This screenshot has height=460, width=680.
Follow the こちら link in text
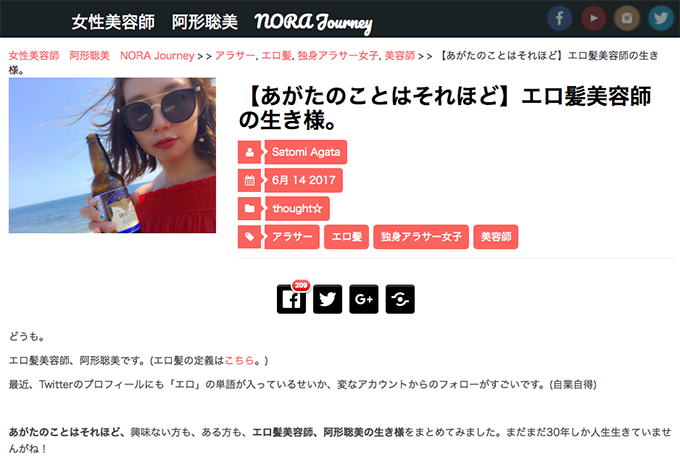point(239,360)
